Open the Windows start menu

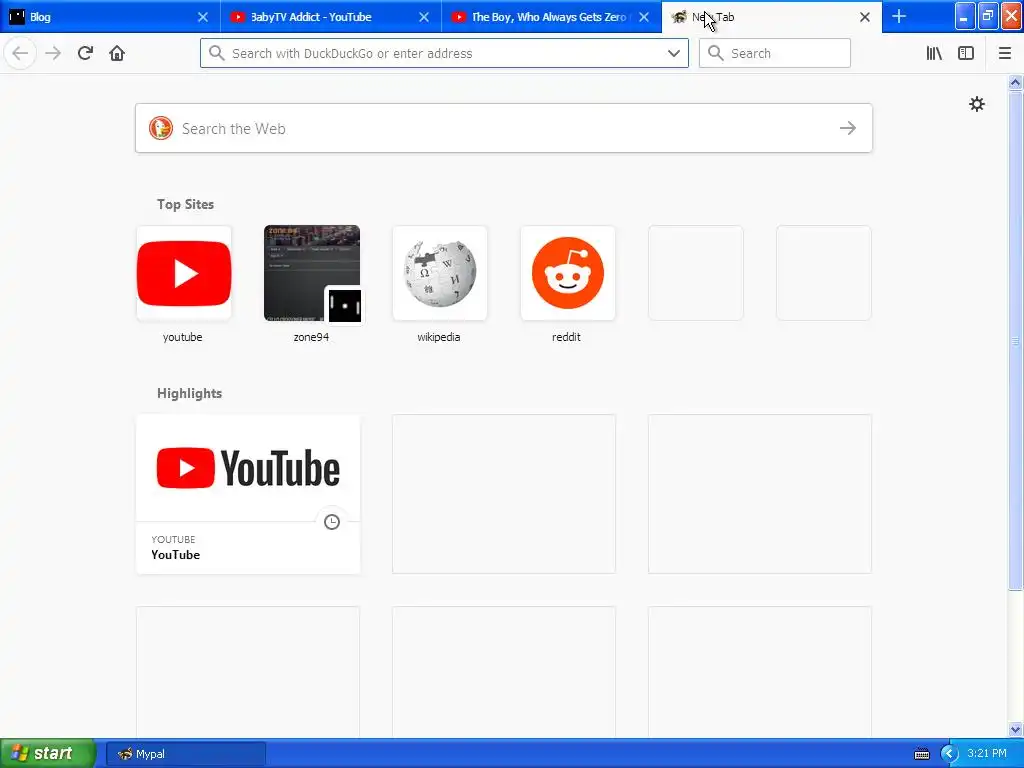coord(48,754)
